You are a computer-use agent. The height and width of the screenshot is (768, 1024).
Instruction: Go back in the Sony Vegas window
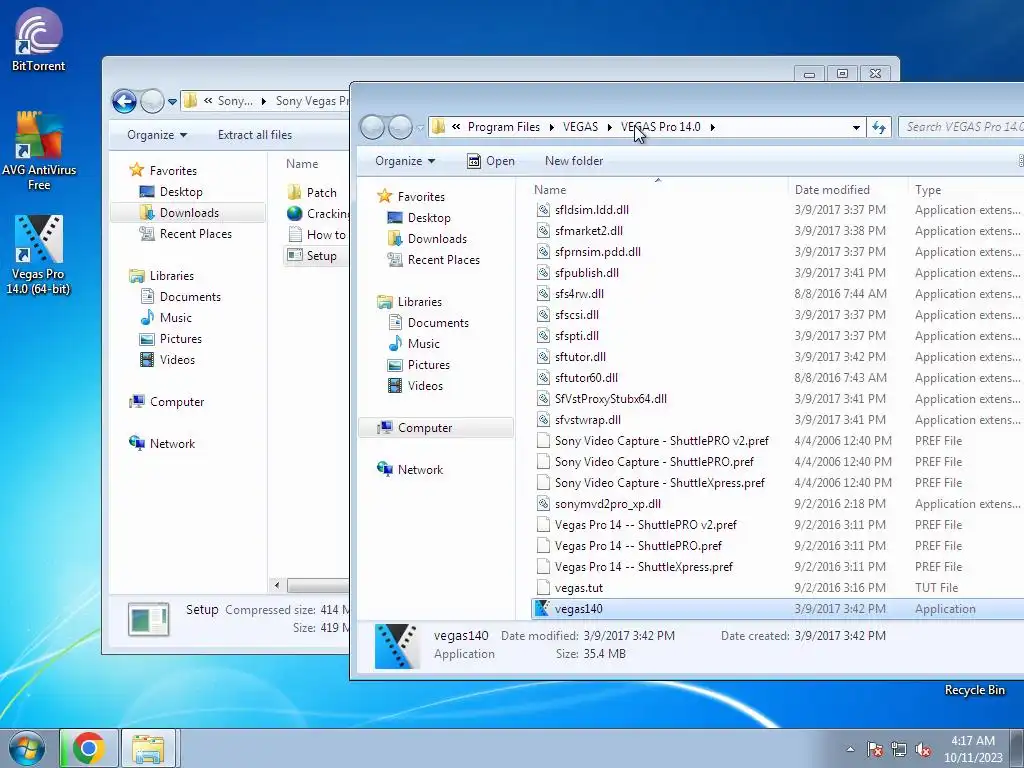(x=124, y=101)
